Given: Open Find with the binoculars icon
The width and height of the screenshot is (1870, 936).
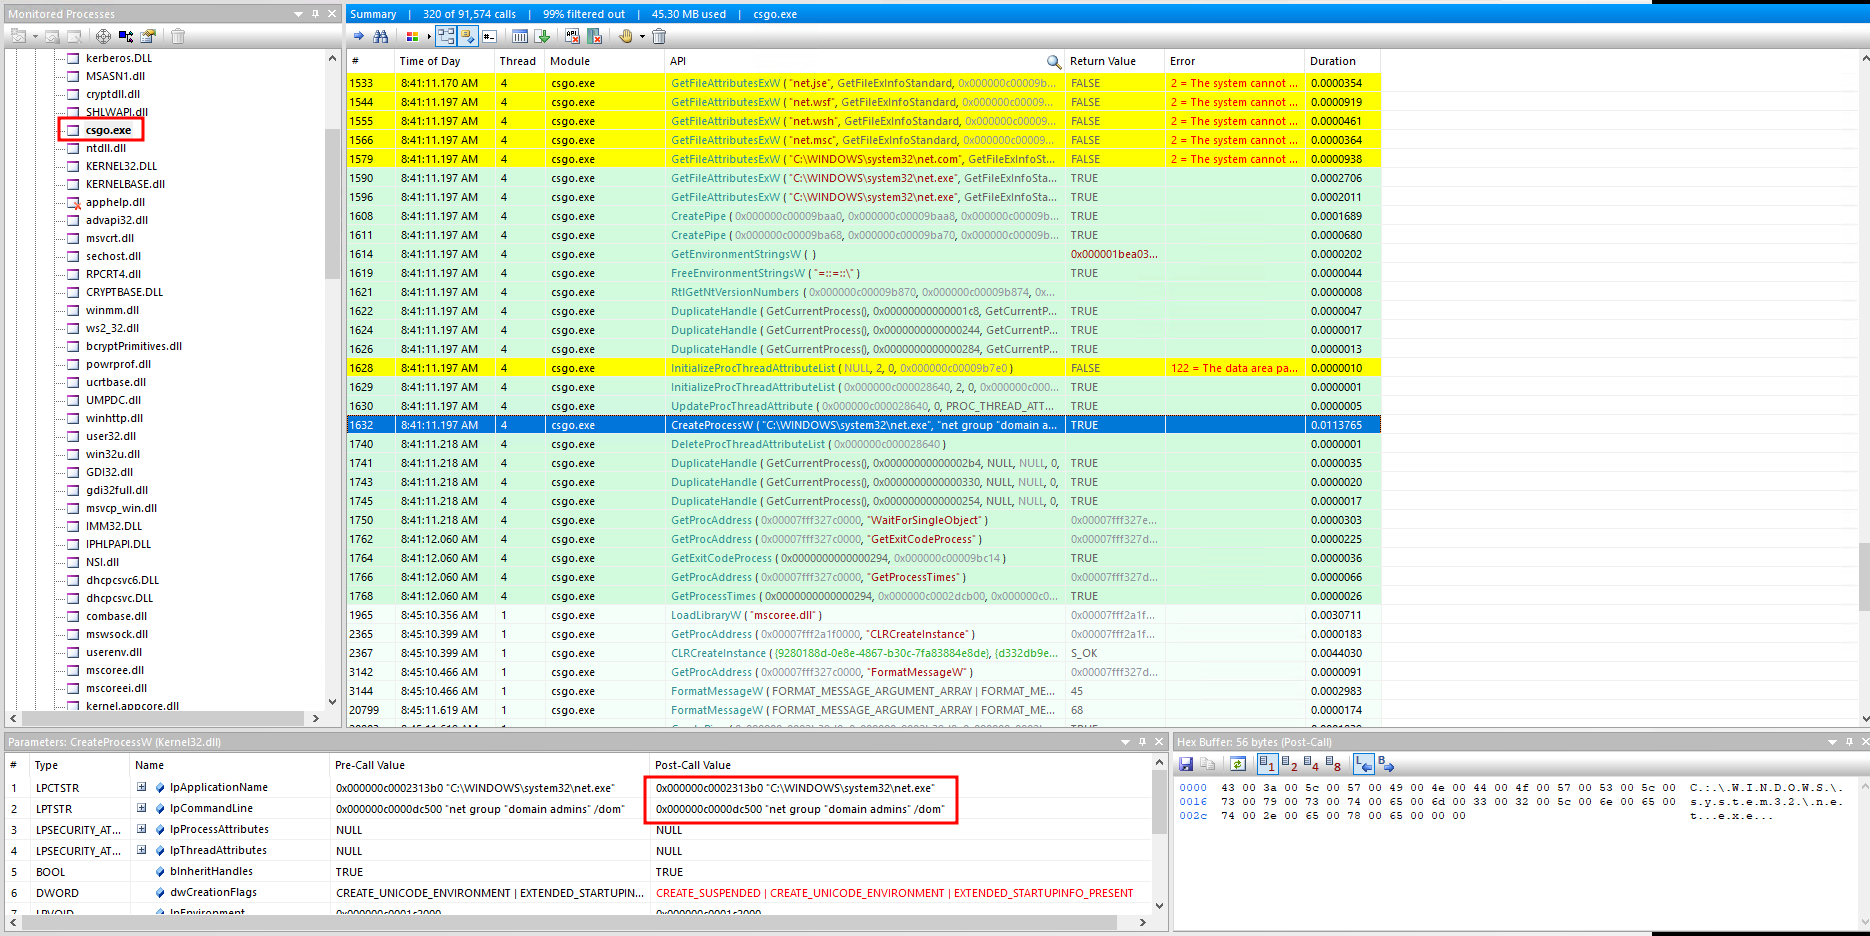Looking at the screenshot, I should 380,36.
